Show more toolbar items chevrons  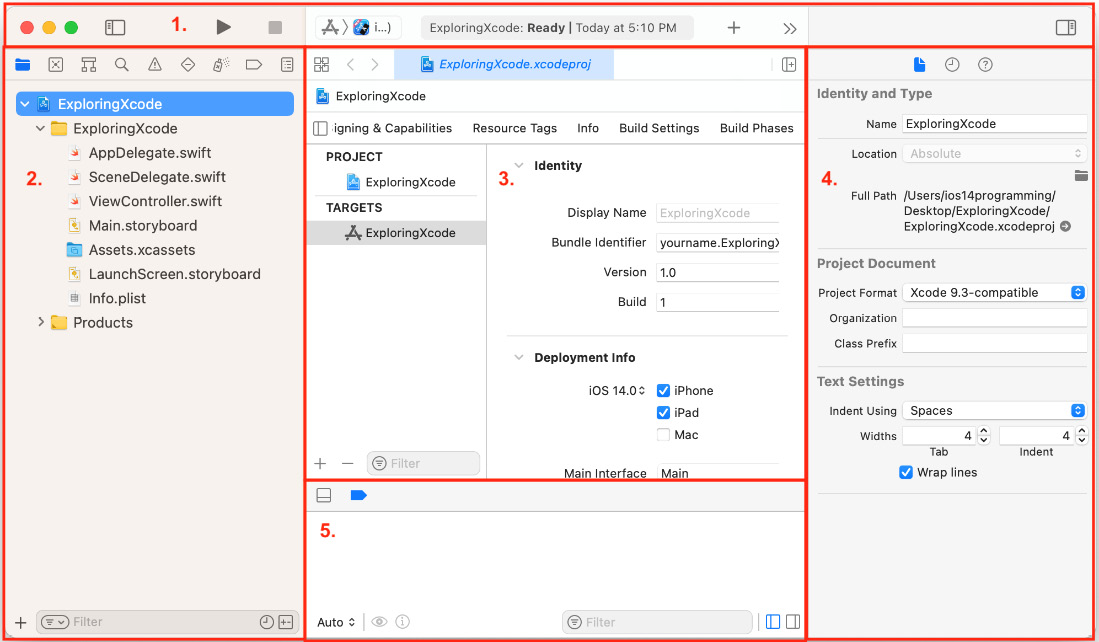point(790,28)
